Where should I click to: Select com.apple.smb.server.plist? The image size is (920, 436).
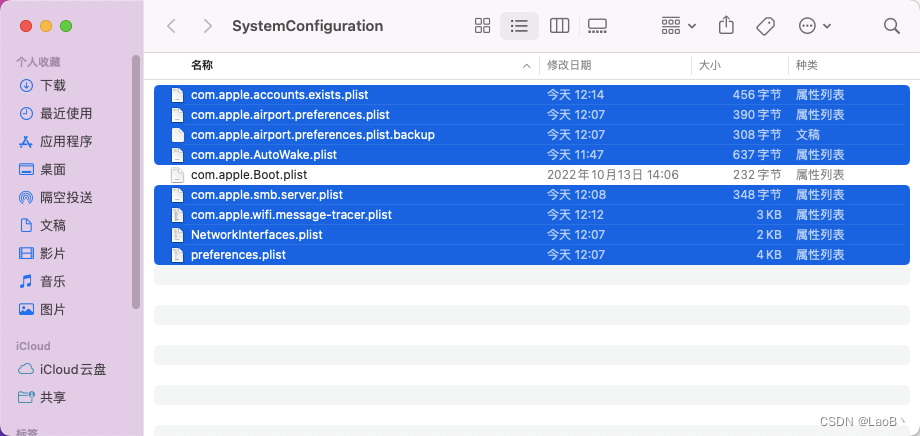point(532,194)
